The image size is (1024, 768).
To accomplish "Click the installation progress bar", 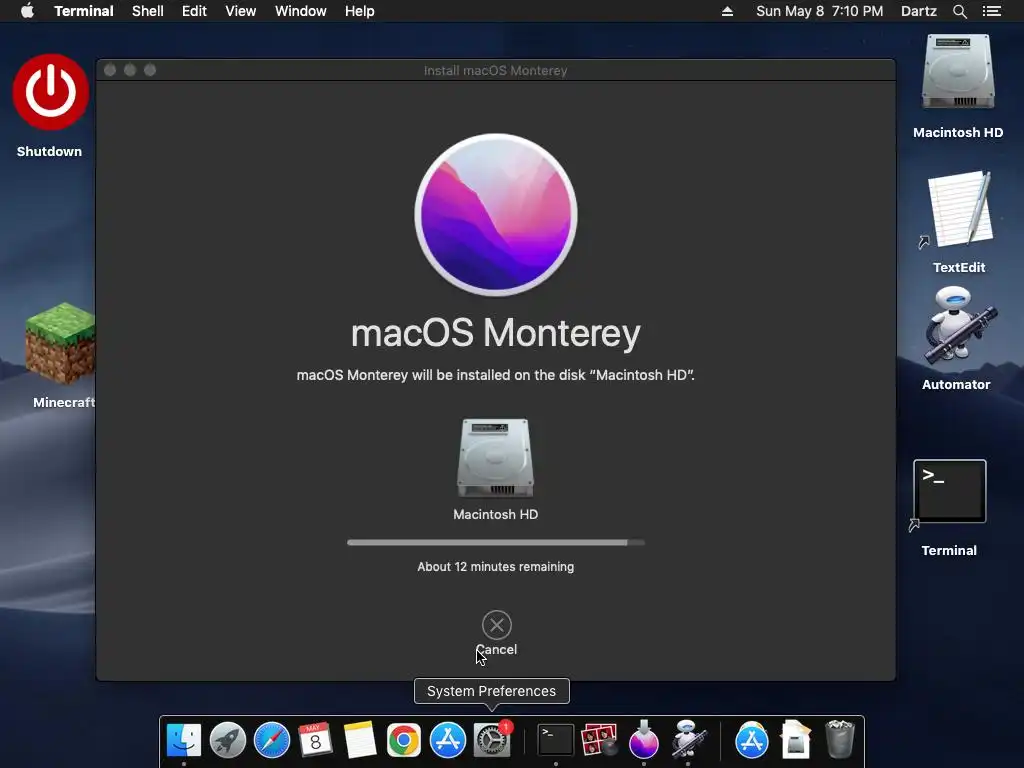I will (496, 542).
